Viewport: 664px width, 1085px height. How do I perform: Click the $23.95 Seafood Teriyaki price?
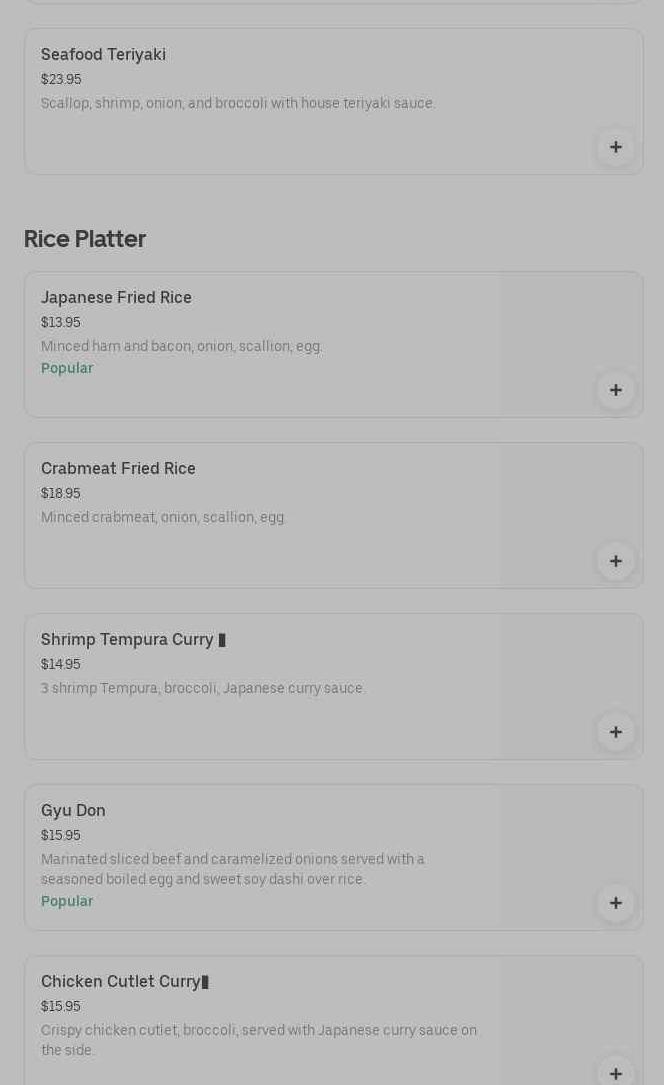[61, 80]
